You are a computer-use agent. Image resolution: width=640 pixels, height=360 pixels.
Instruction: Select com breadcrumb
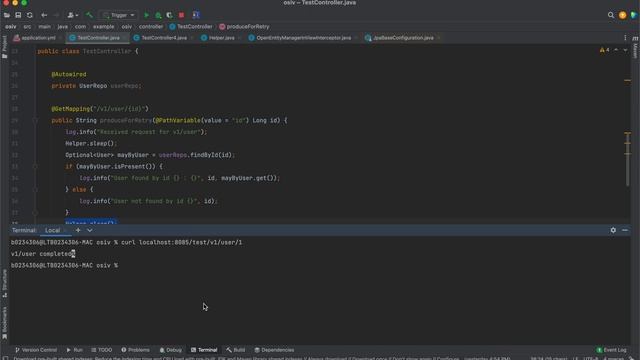coord(80,27)
